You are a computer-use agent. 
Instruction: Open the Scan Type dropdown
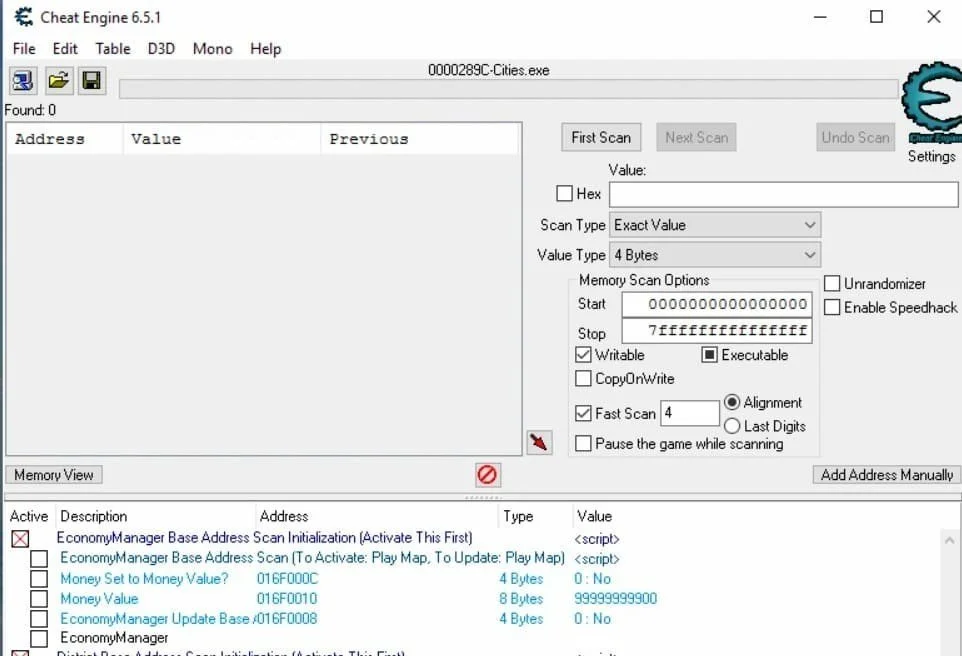[x=715, y=225]
